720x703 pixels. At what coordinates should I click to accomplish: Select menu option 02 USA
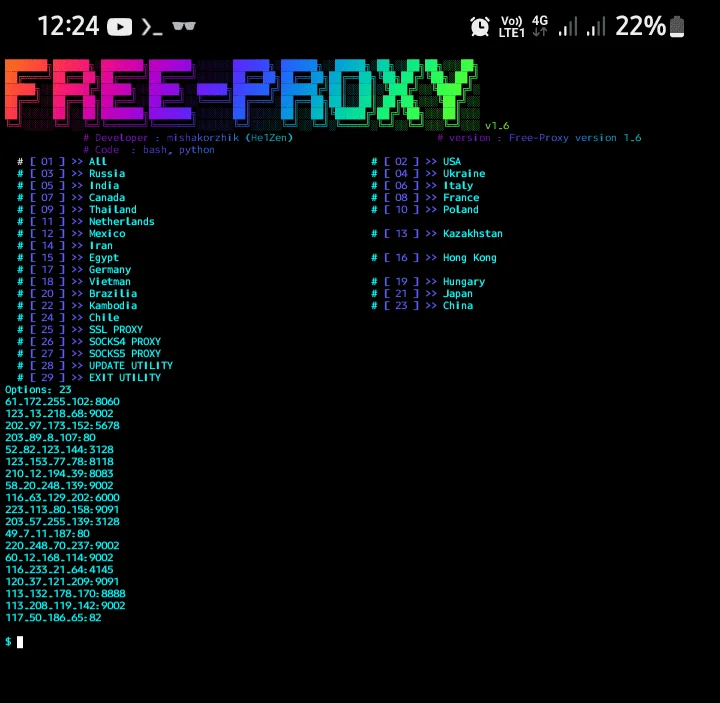click(x=416, y=162)
